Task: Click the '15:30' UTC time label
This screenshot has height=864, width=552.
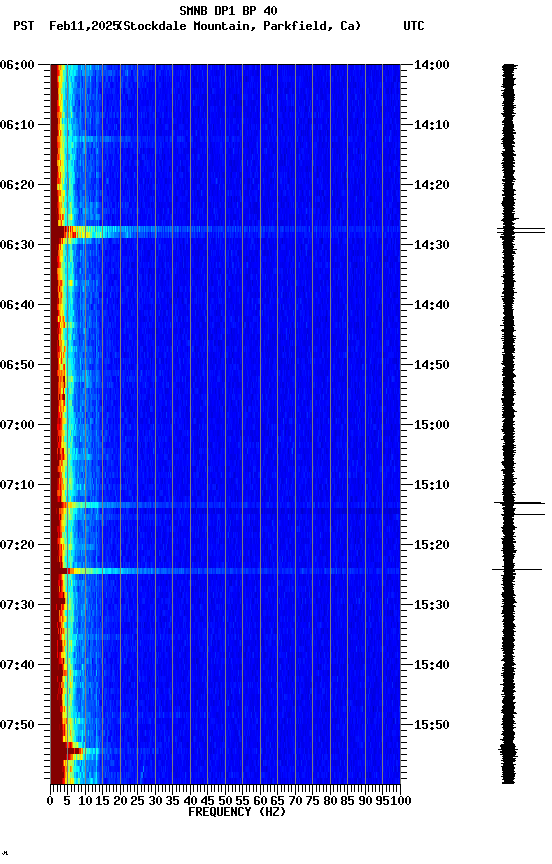Action: coord(432,606)
